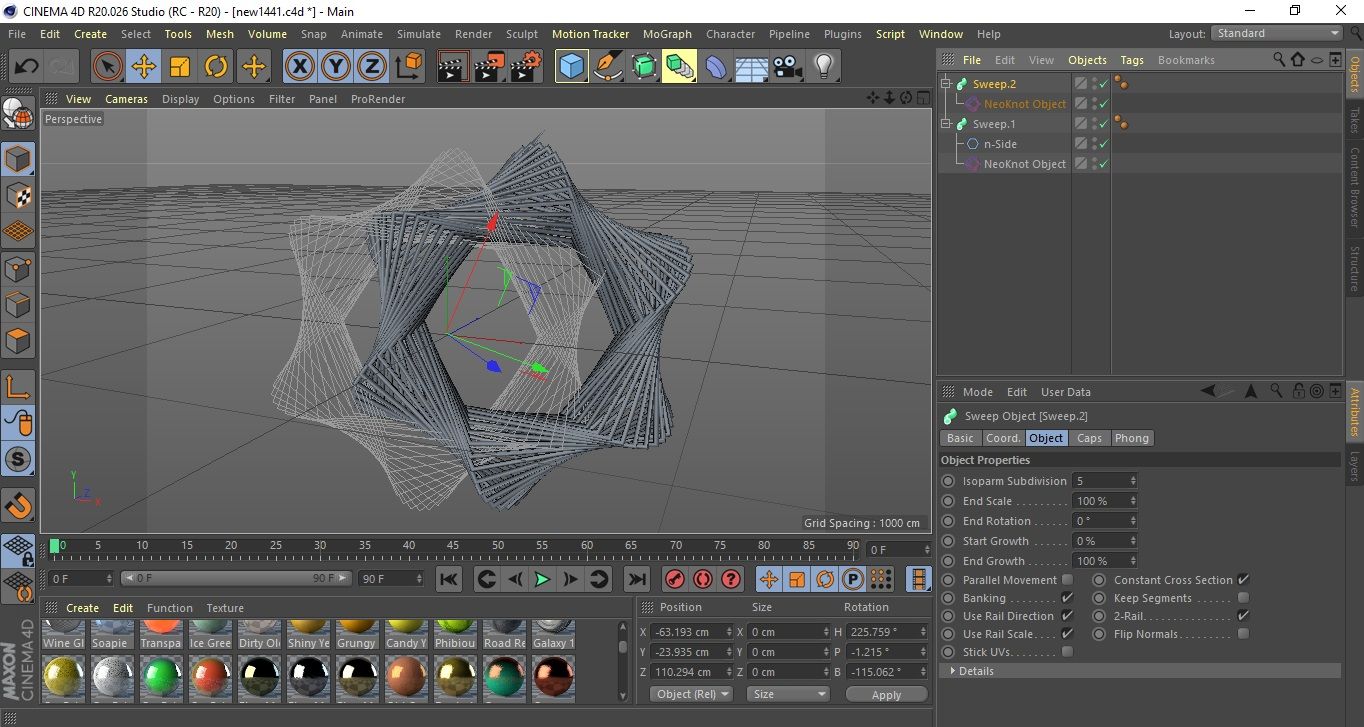This screenshot has width=1364, height=727.
Task: Click the Camera object icon
Action: click(x=788, y=67)
